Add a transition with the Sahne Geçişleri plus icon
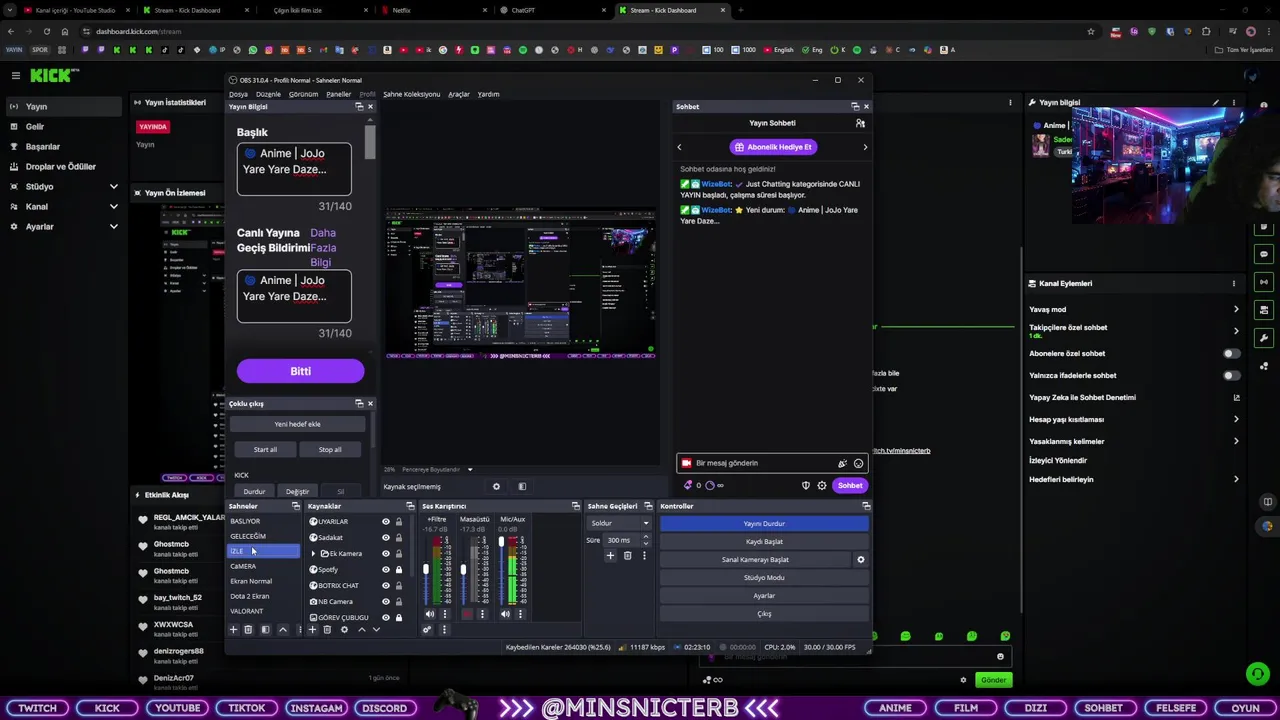The height and width of the screenshot is (720, 1280). [x=610, y=555]
